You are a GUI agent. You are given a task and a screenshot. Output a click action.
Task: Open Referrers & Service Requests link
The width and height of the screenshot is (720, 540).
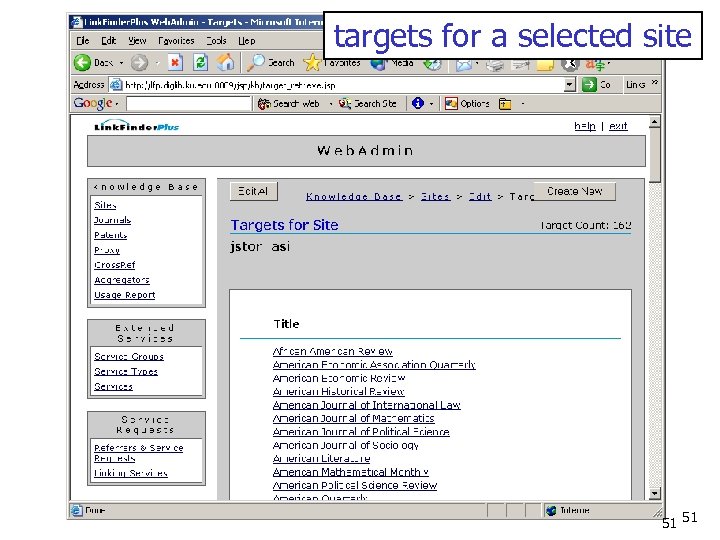(139, 453)
